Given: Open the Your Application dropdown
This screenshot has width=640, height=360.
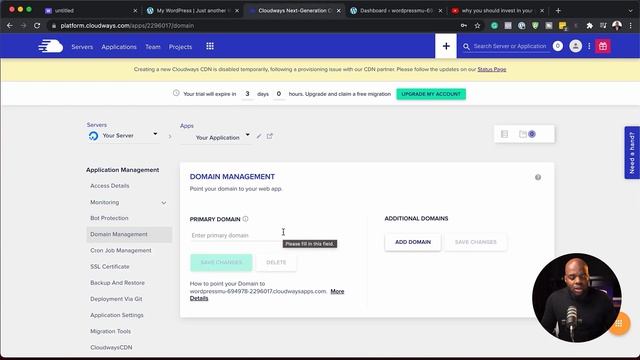Looking at the screenshot, I should click(x=216, y=137).
